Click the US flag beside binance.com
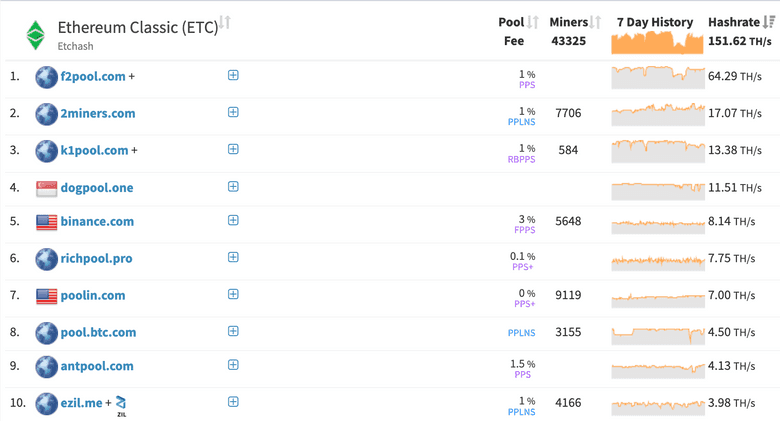Screen dimensions: 780x421 [46, 222]
